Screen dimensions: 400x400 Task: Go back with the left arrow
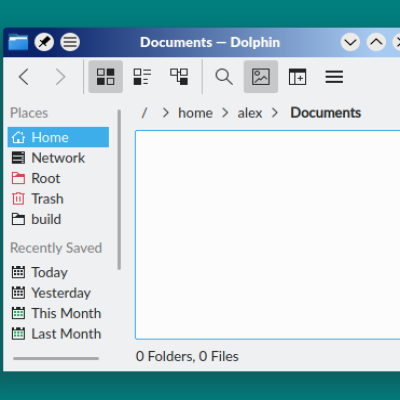pos(24,77)
